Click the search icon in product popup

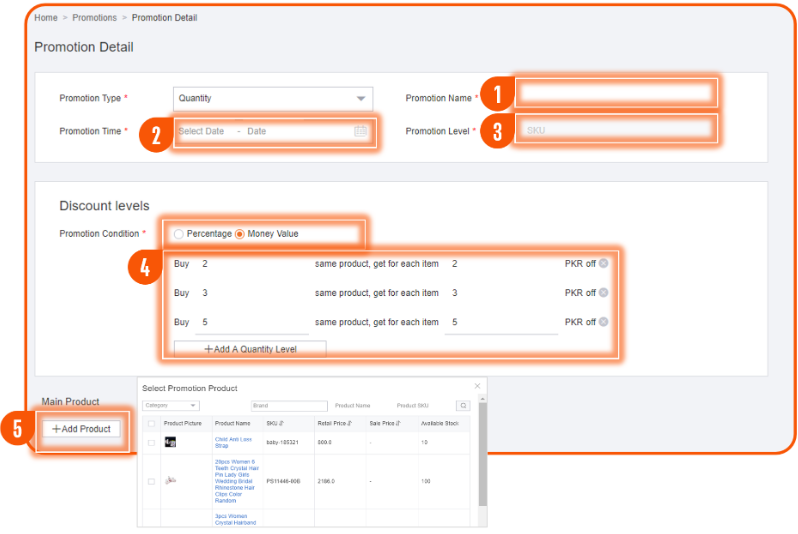463,406
